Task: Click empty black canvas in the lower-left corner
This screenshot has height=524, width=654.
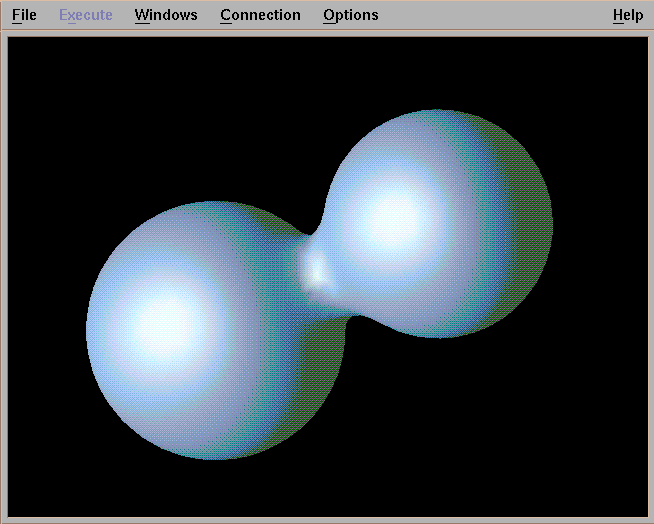Action: point(50,480)
